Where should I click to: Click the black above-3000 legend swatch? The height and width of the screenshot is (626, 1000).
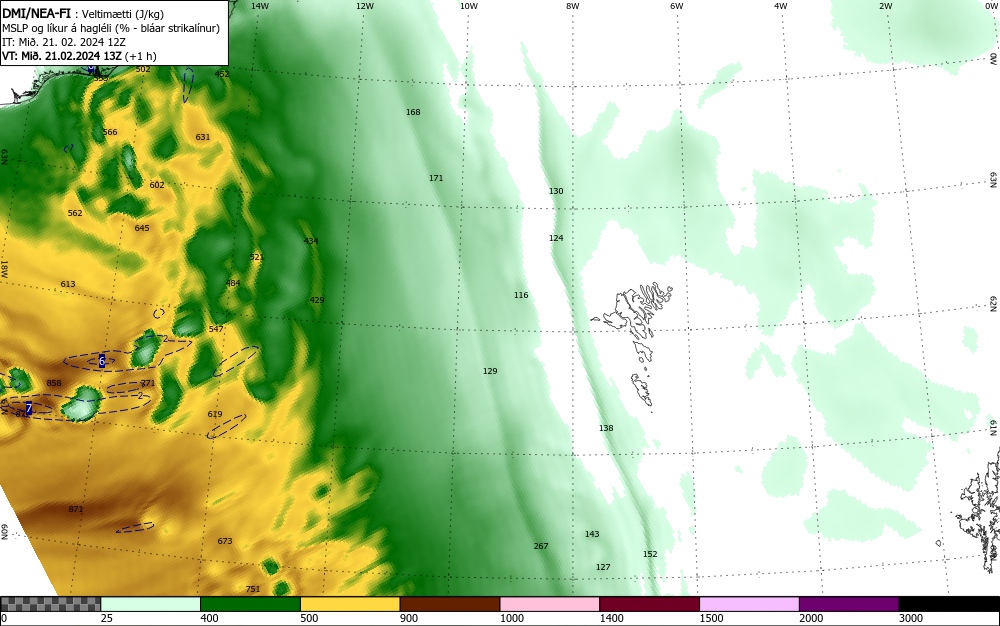click(x=949, y=604)
